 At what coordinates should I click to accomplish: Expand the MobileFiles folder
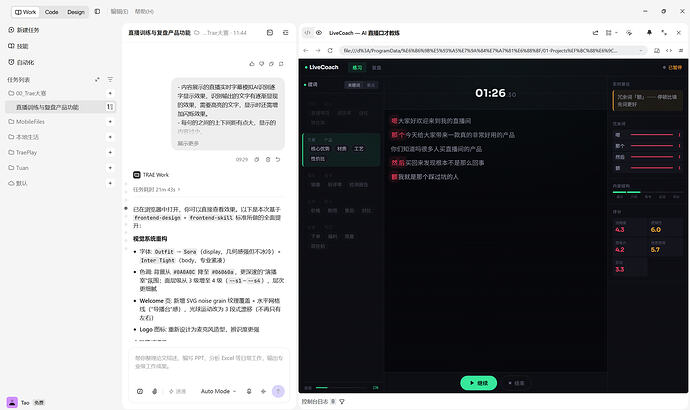tap(26, 121)
